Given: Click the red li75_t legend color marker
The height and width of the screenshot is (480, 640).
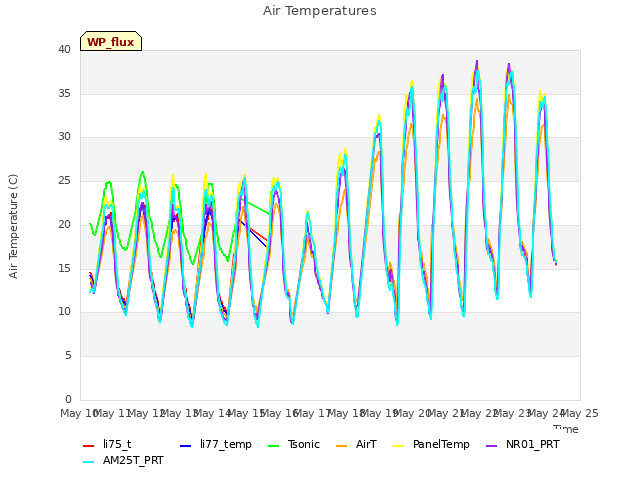Looking at the screenshot, I should [x=89, y=445].
